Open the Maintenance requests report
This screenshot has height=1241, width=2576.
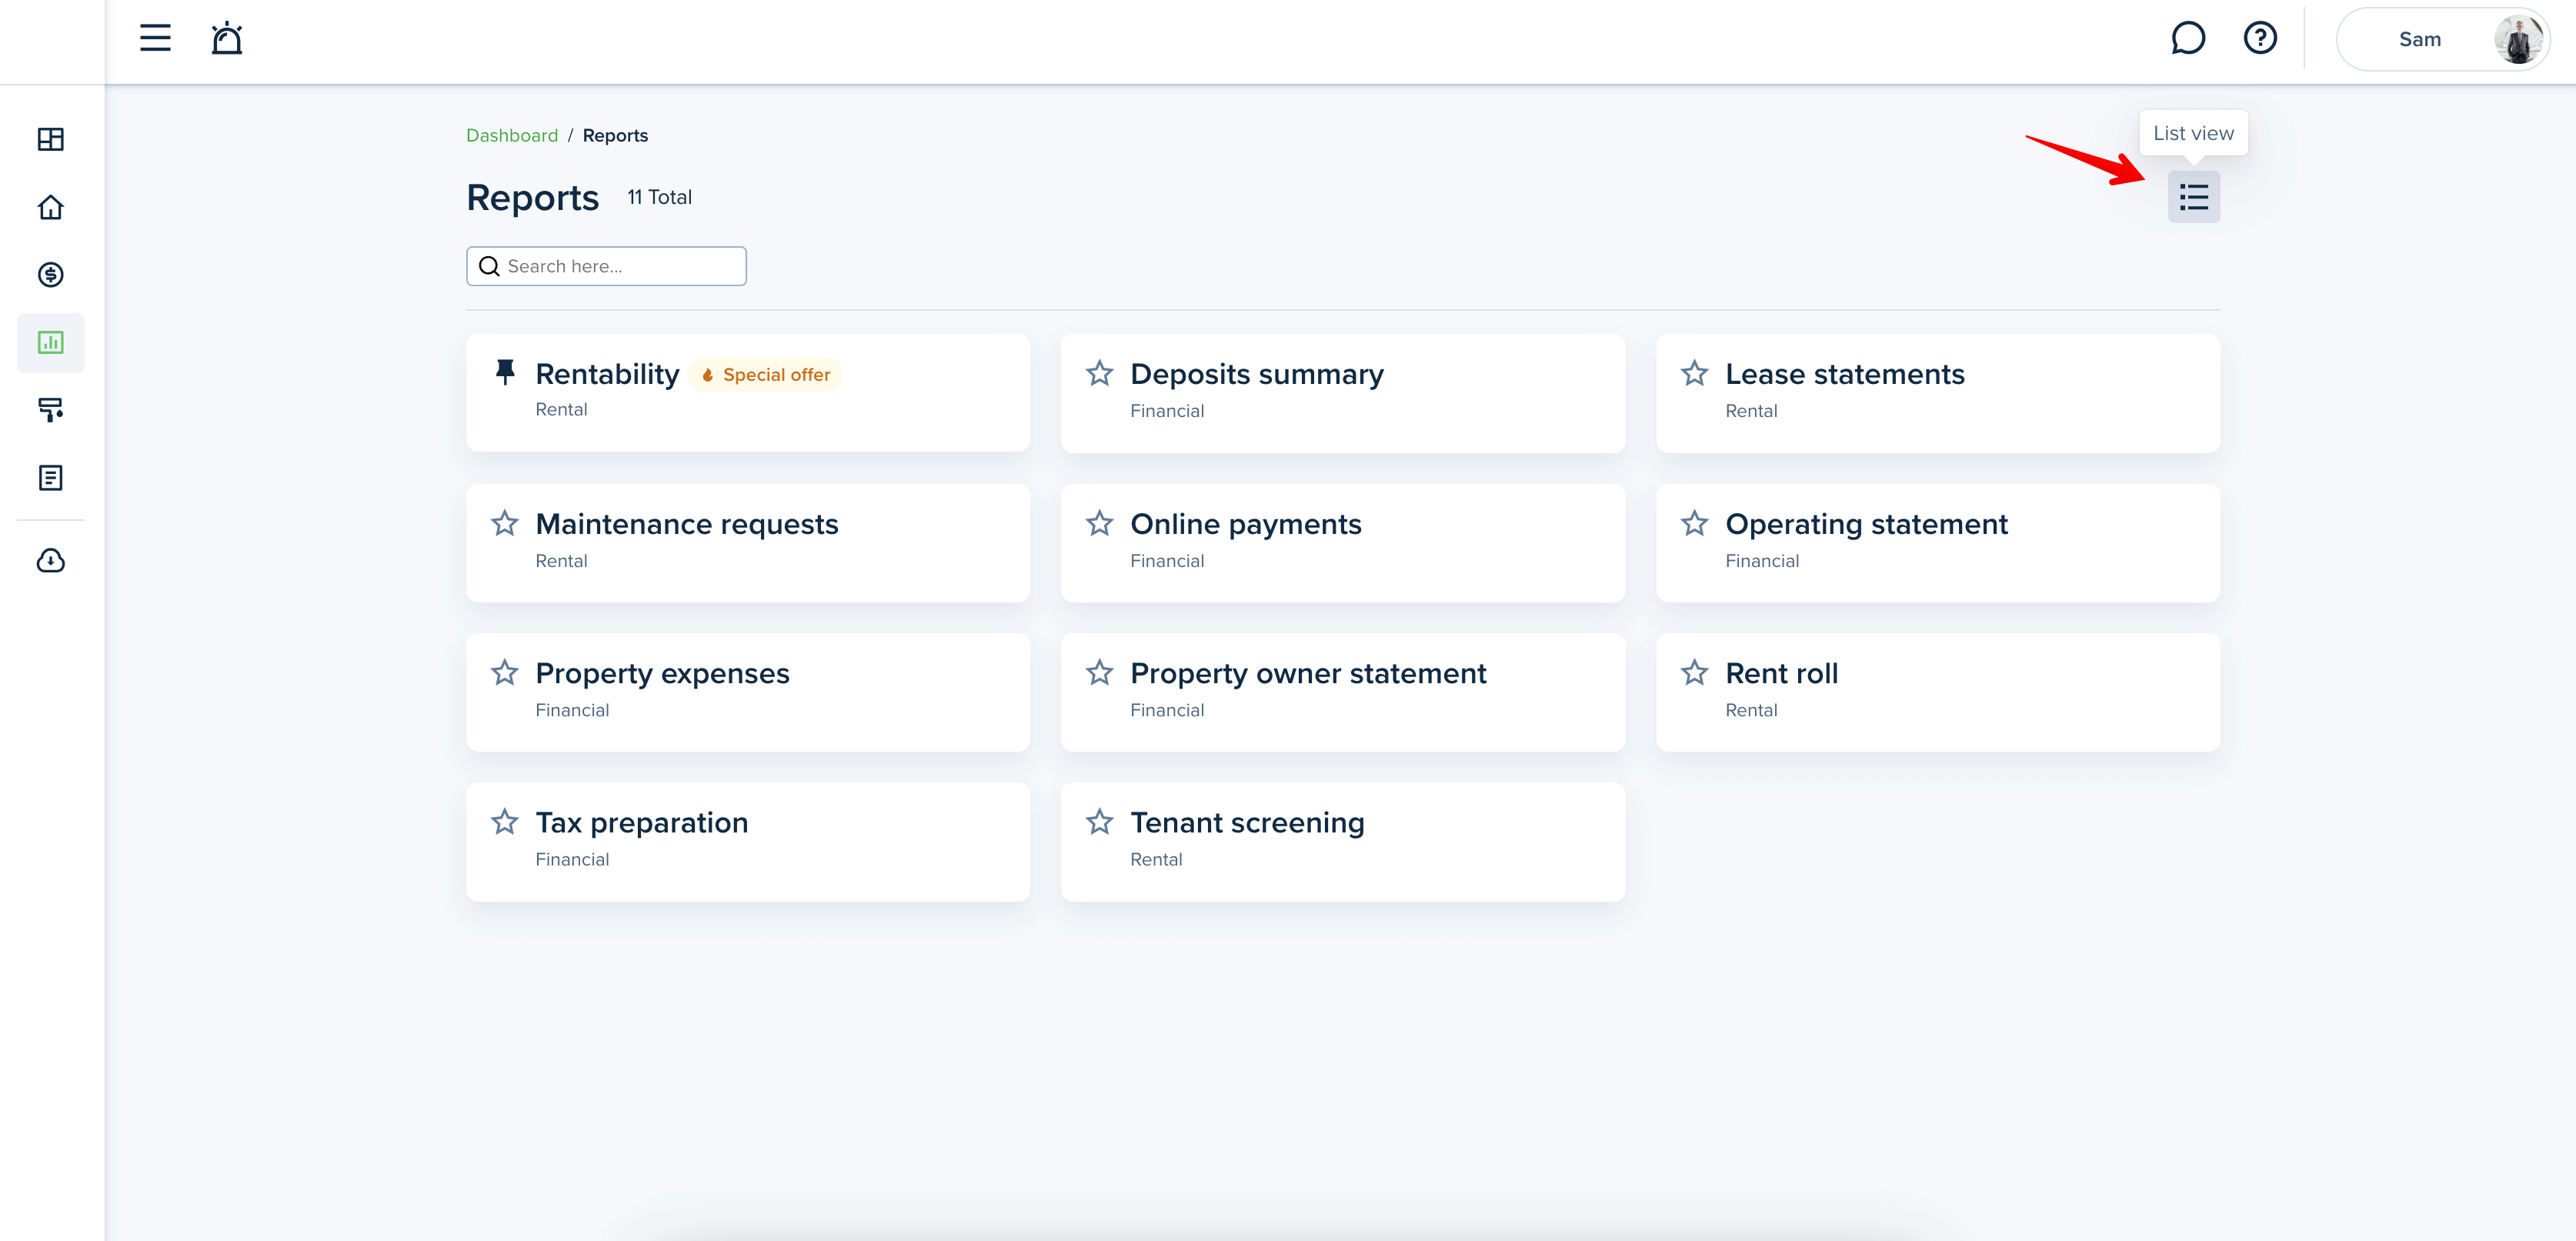point(748,543)
